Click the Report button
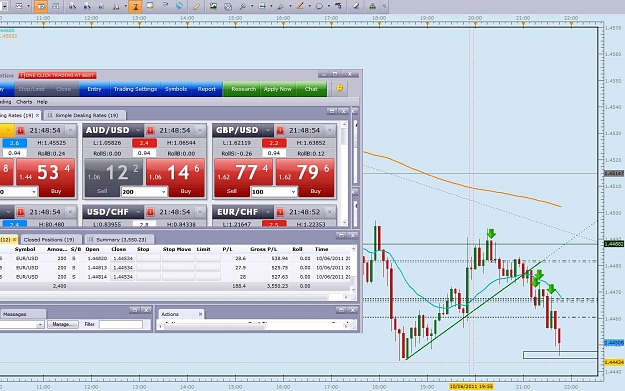This screenshot has height=391, width=625. (x=206, y=89)
